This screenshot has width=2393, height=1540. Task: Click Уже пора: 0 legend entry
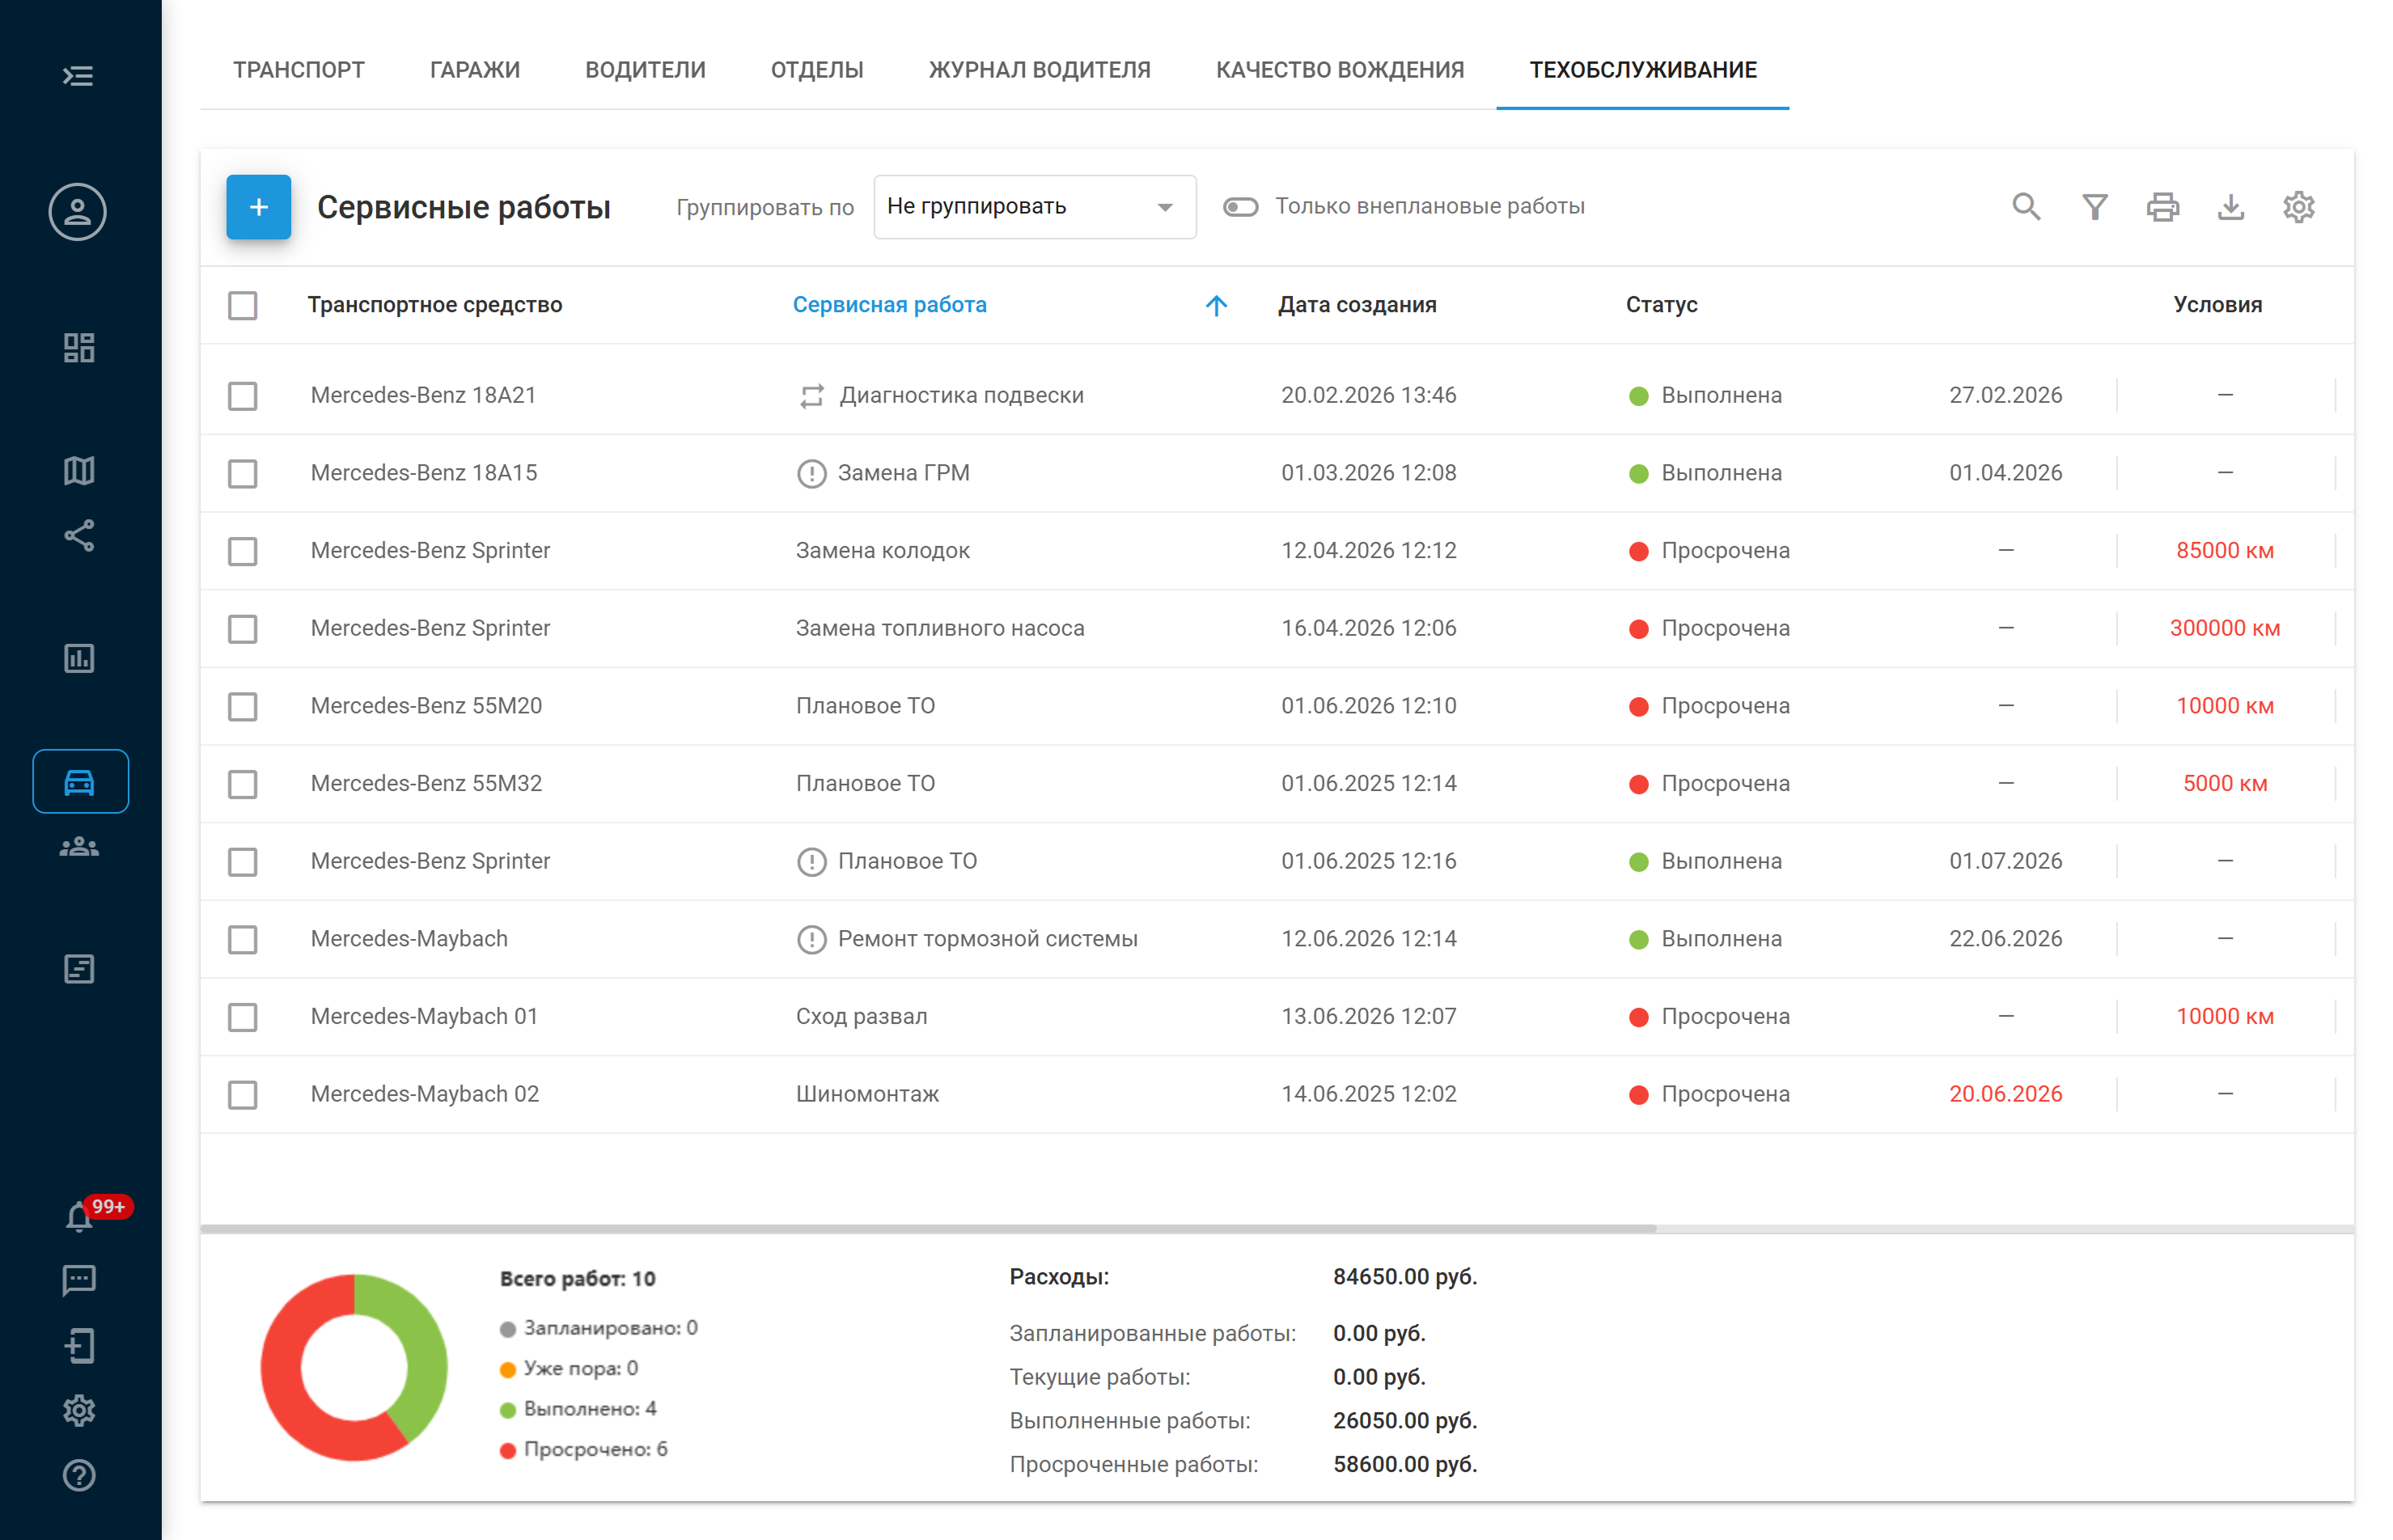tap(568, 1369)
